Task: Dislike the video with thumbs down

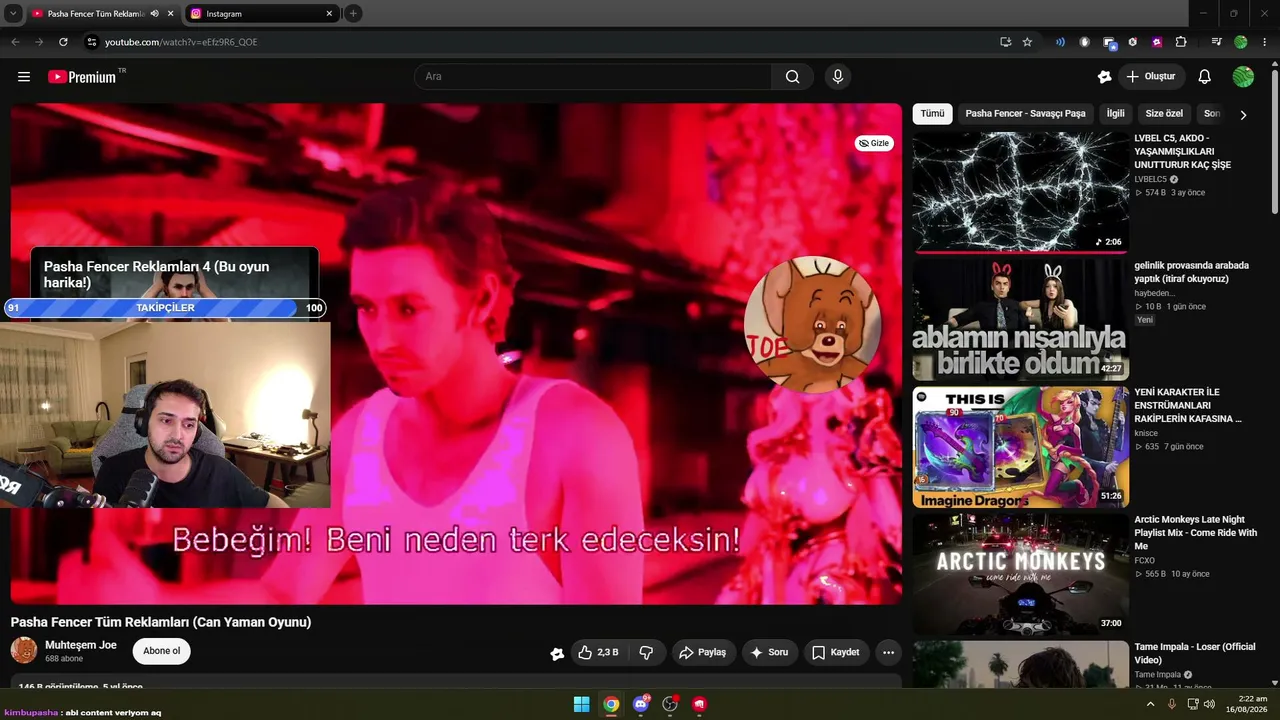Action: point(646,652)
